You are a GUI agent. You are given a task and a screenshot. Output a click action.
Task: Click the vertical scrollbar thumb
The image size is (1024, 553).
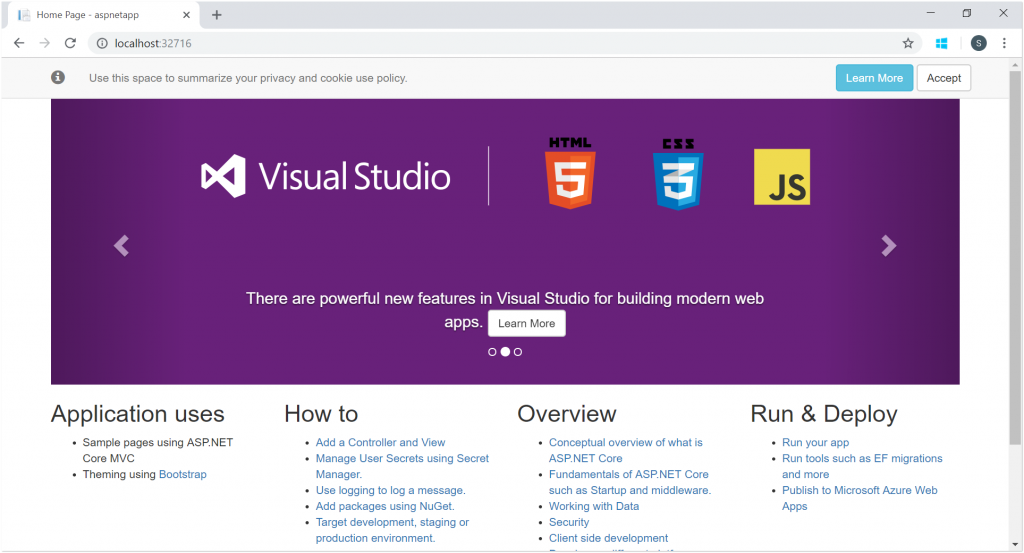click(1015, 257)
